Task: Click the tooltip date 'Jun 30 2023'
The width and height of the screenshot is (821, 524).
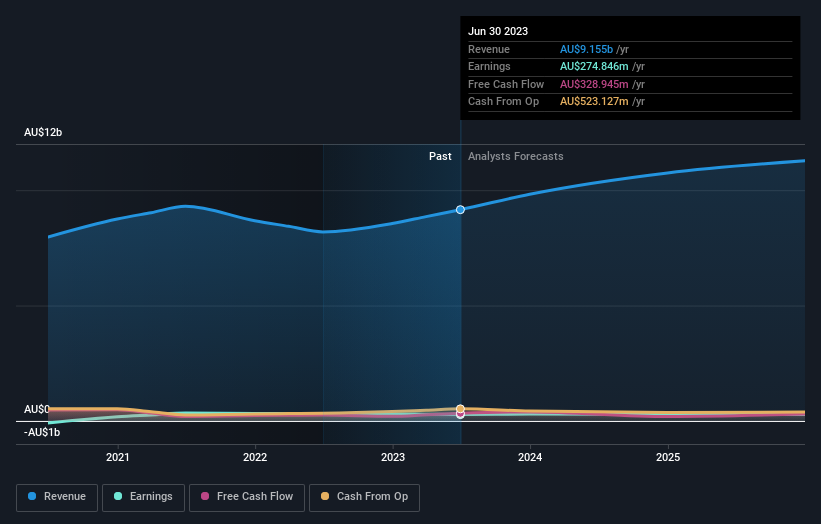Action: pos(498,31)
